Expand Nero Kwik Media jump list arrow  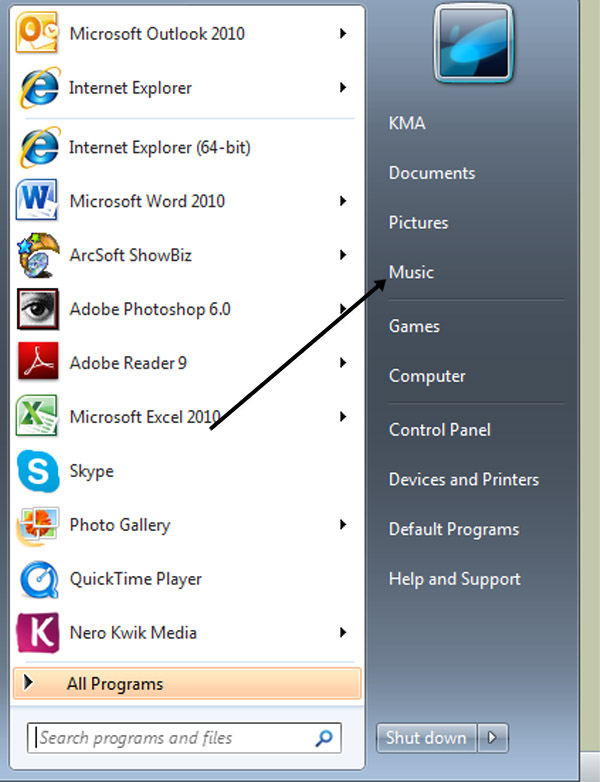(343, 632)
